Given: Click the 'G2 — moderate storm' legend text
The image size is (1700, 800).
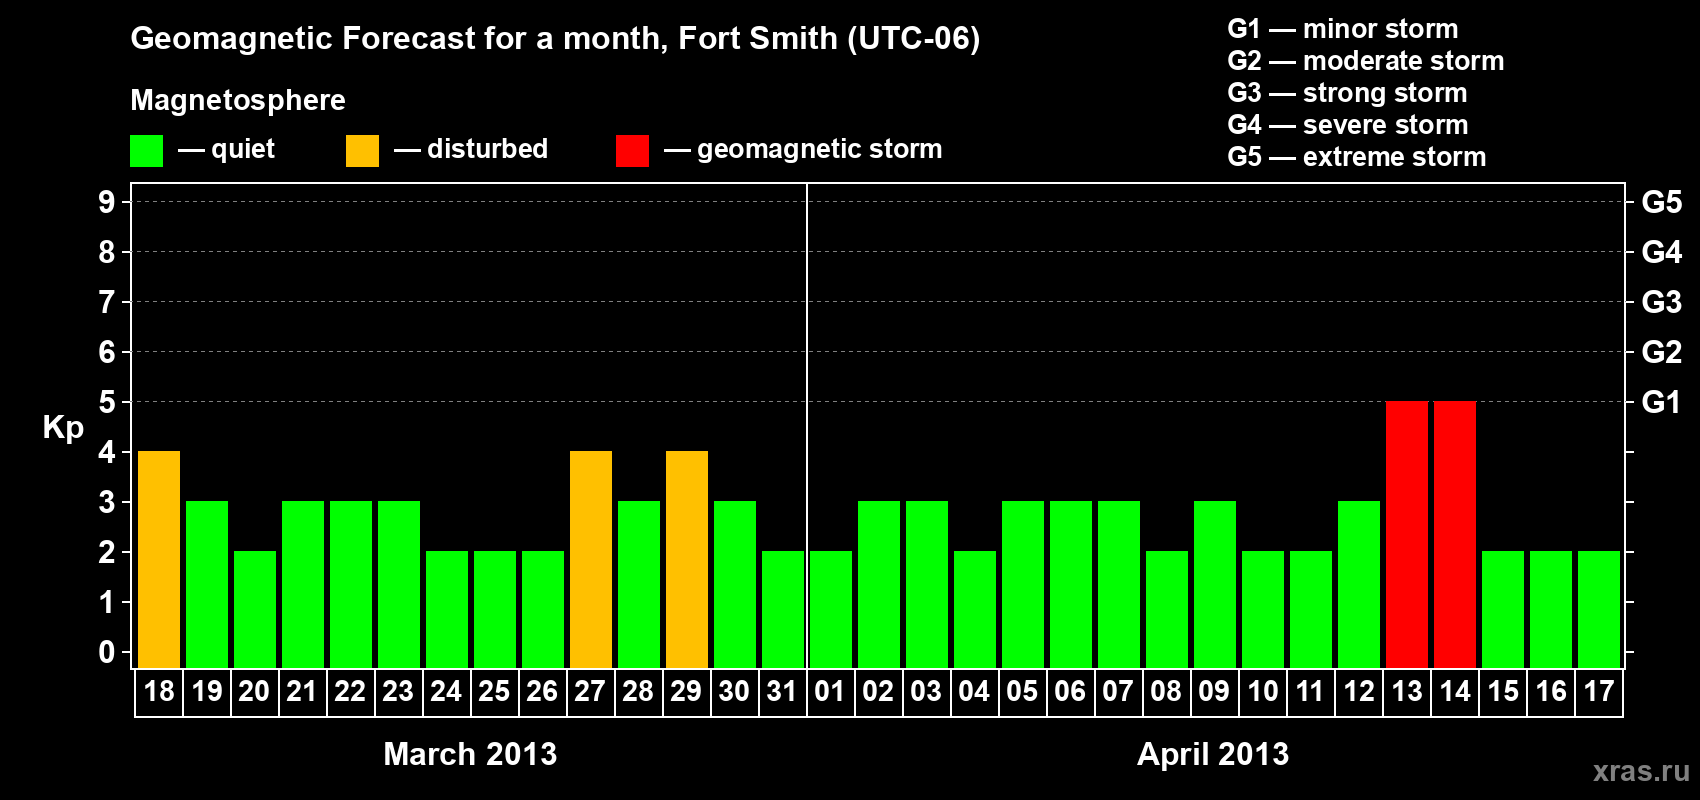Looking at the screenshot, I should click(x=1366, y=61).
